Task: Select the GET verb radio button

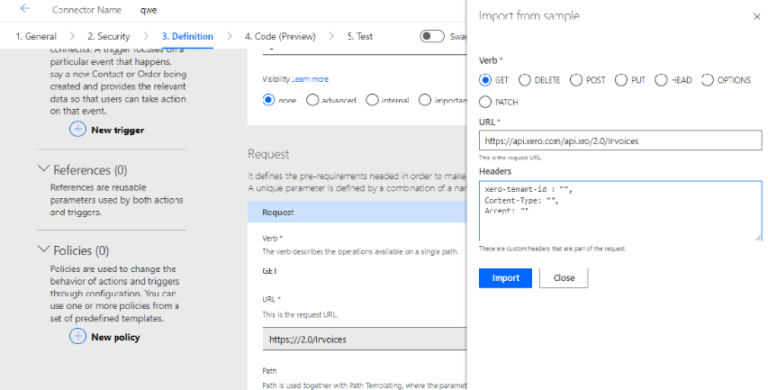Action: coord(485,80)
